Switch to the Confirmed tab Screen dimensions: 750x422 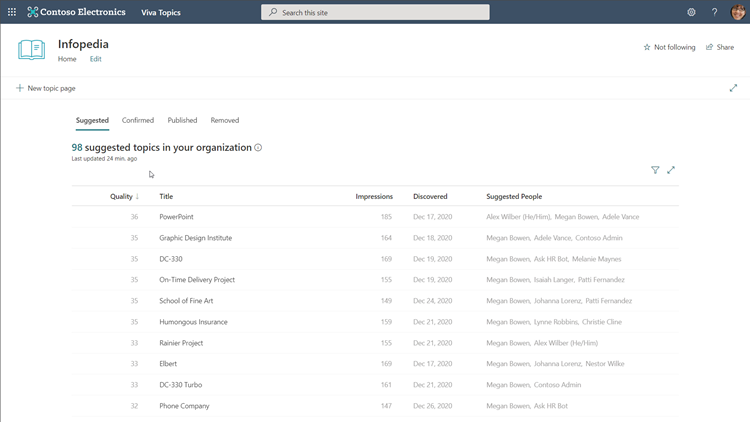[x=138, y=120]
